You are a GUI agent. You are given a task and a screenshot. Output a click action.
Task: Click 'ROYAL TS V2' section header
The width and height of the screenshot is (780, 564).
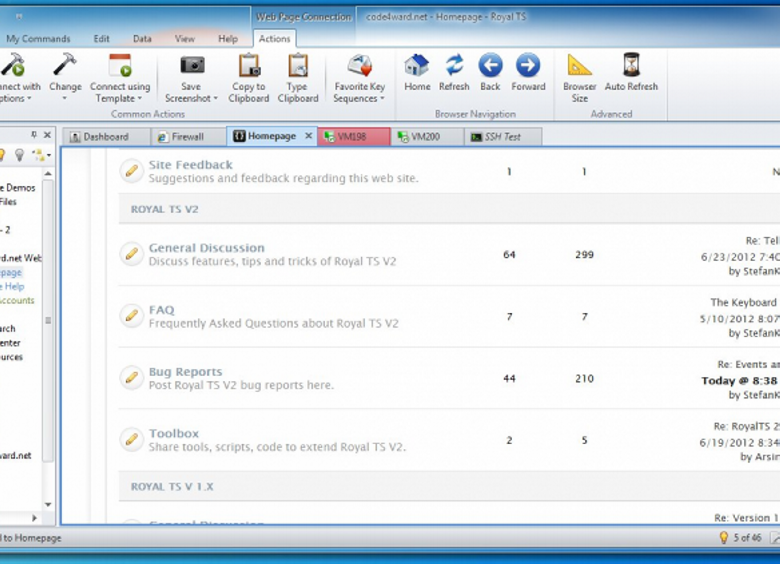(x=165, y=209)
